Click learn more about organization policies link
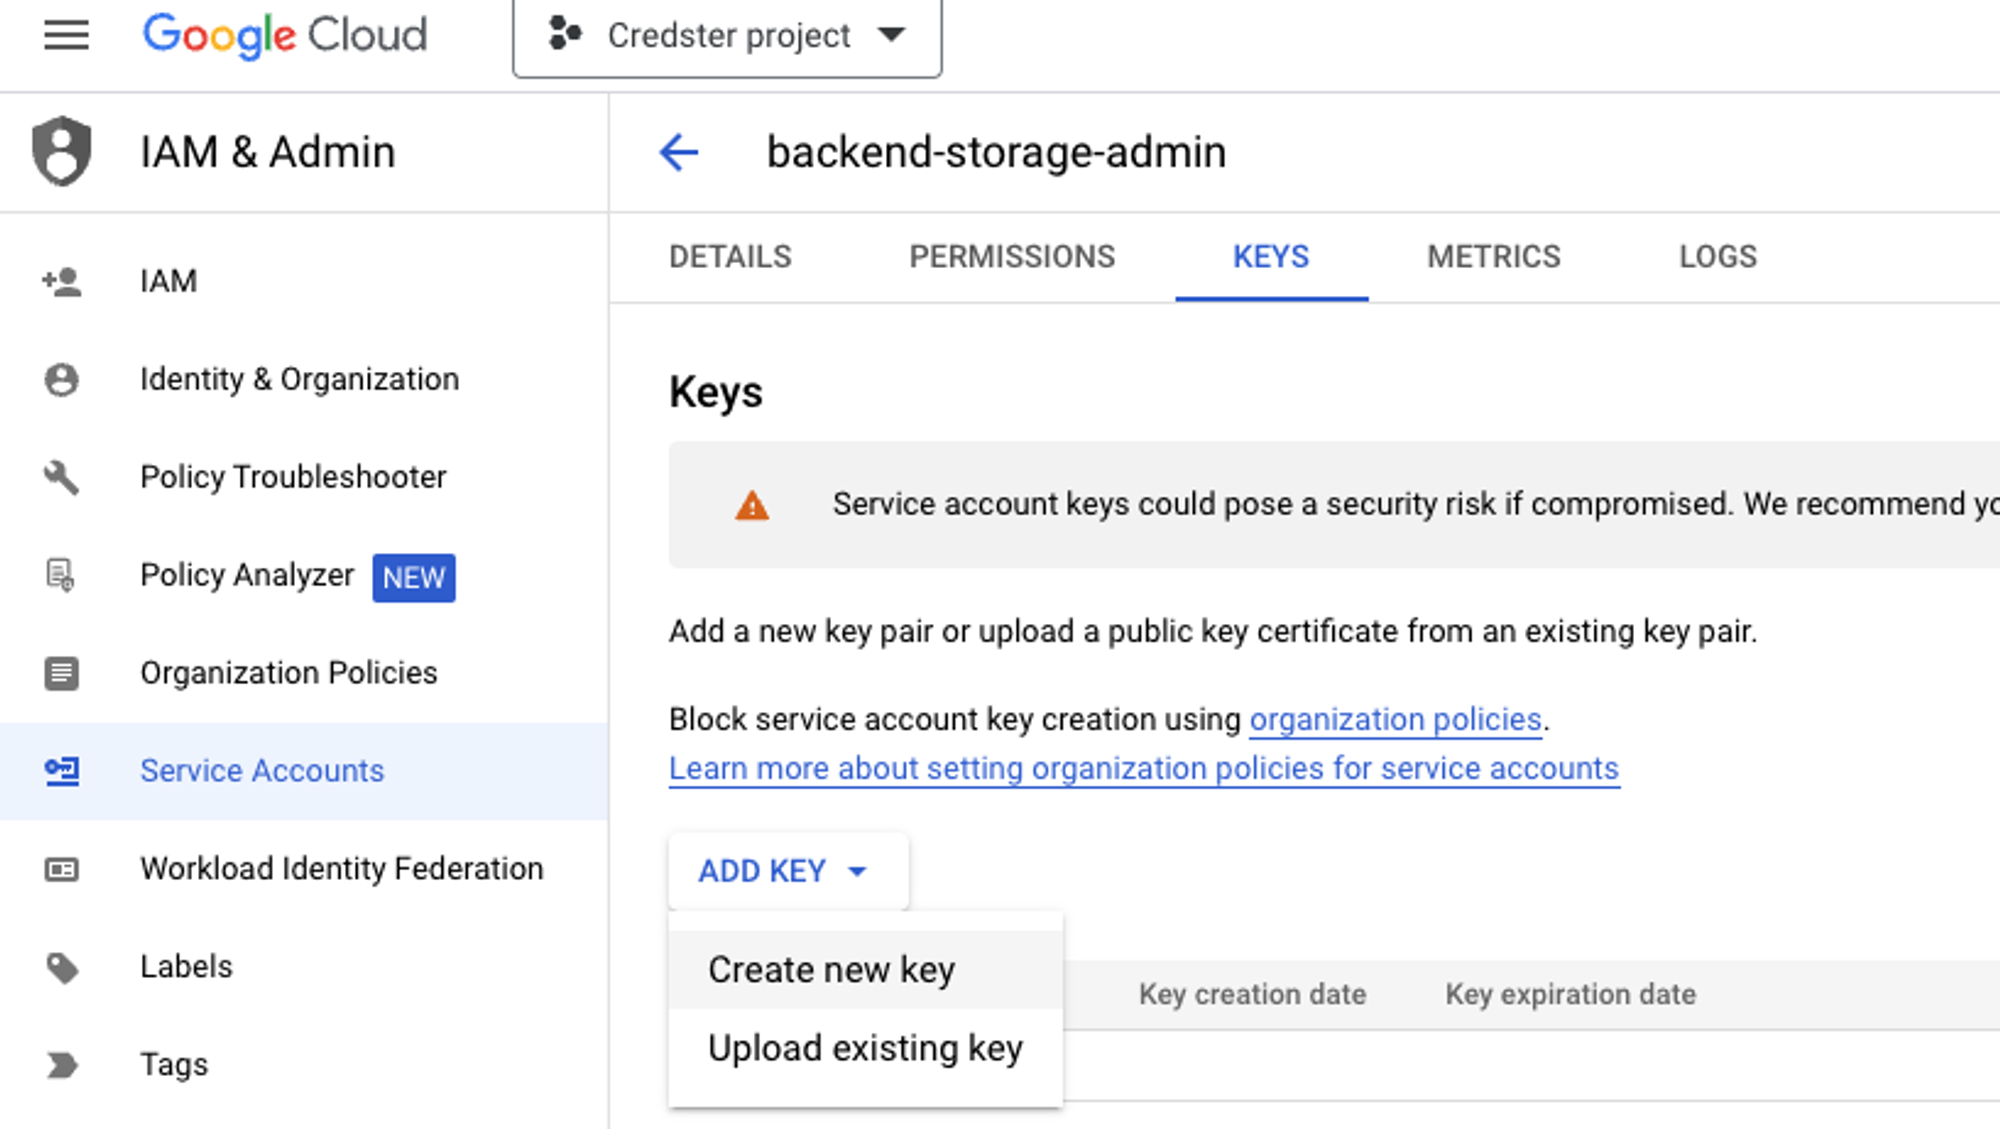 click(x=1143, y=768)
